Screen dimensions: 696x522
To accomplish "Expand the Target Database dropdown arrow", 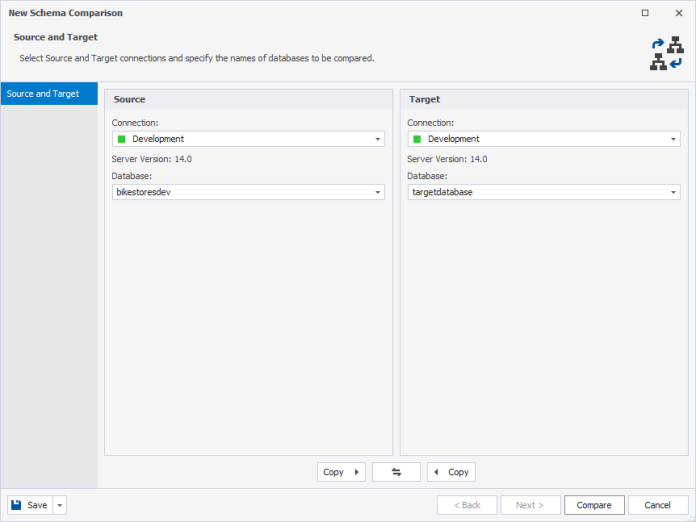I will [x=674, y=192].
